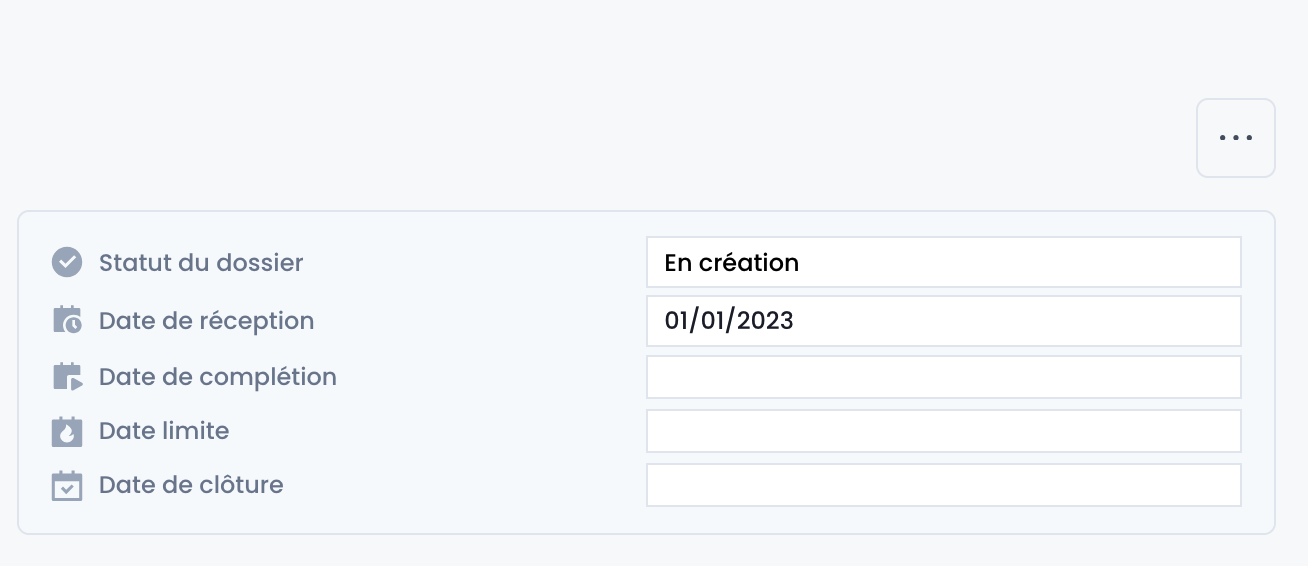This screenshot has width=1308, height=566.
Task: Click the empty Date de complétion field
Action: (x=943, y=377)
